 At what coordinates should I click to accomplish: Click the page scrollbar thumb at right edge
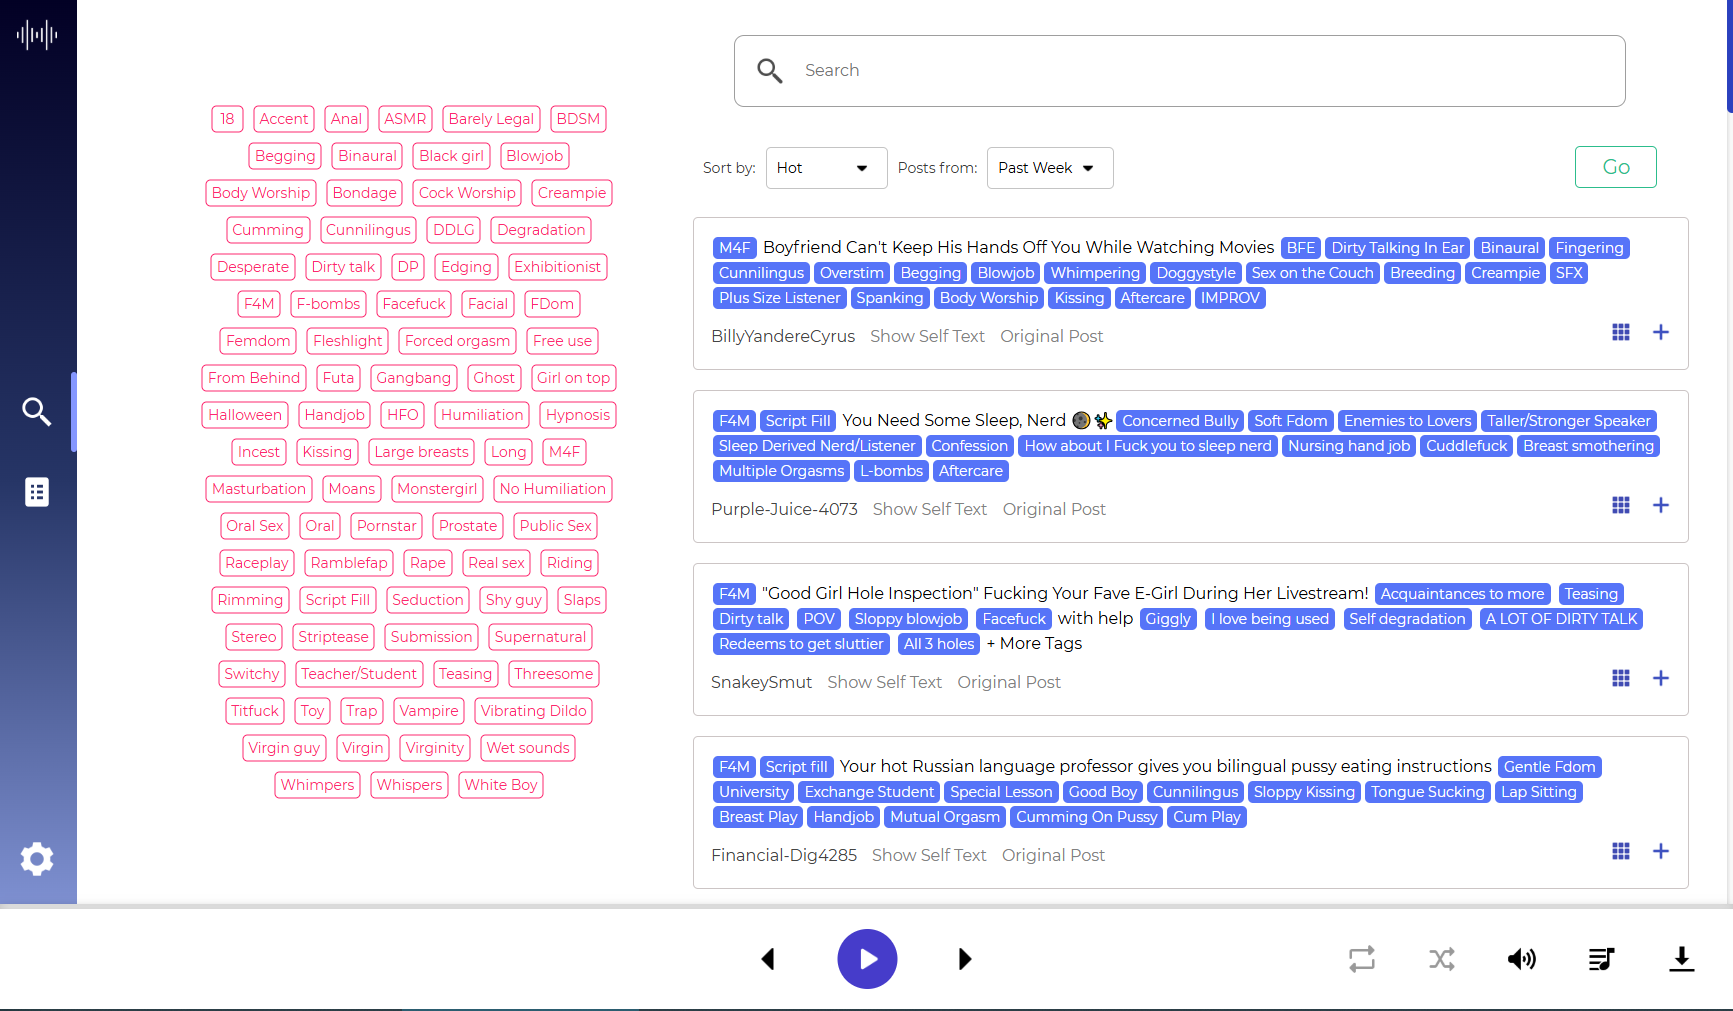point(1729,56)
